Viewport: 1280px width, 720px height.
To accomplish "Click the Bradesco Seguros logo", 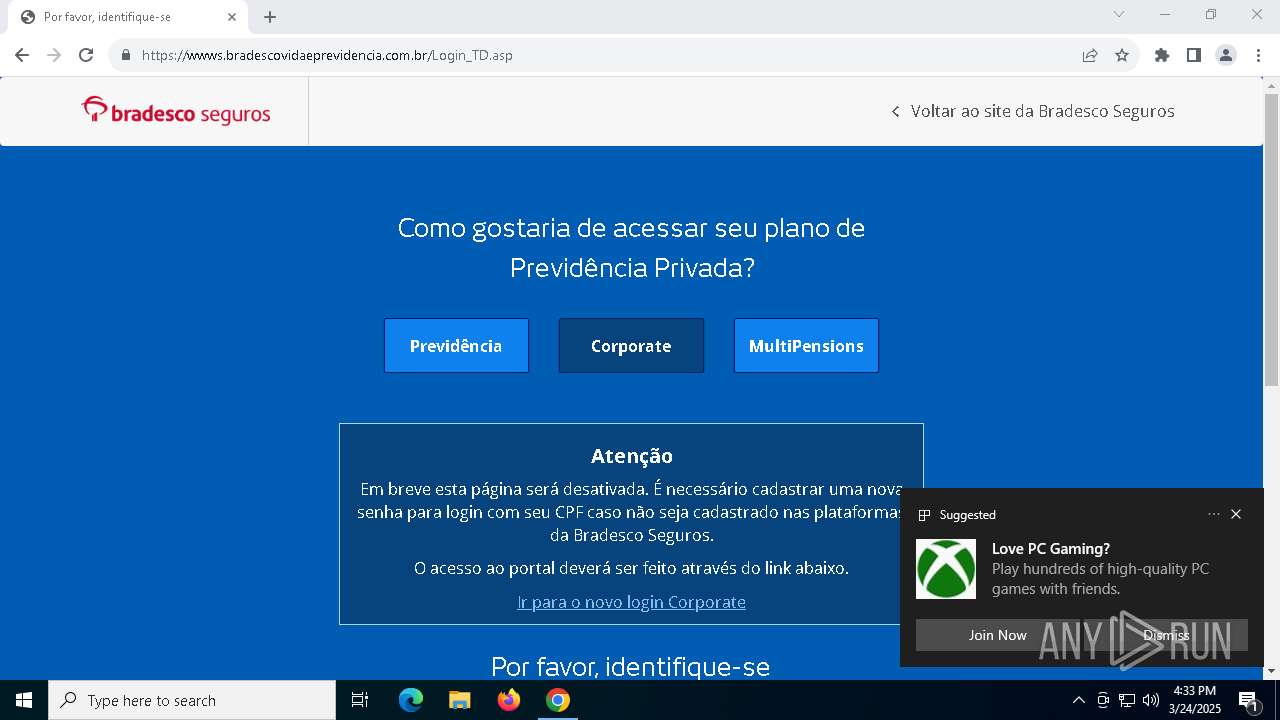I will 176,111.
